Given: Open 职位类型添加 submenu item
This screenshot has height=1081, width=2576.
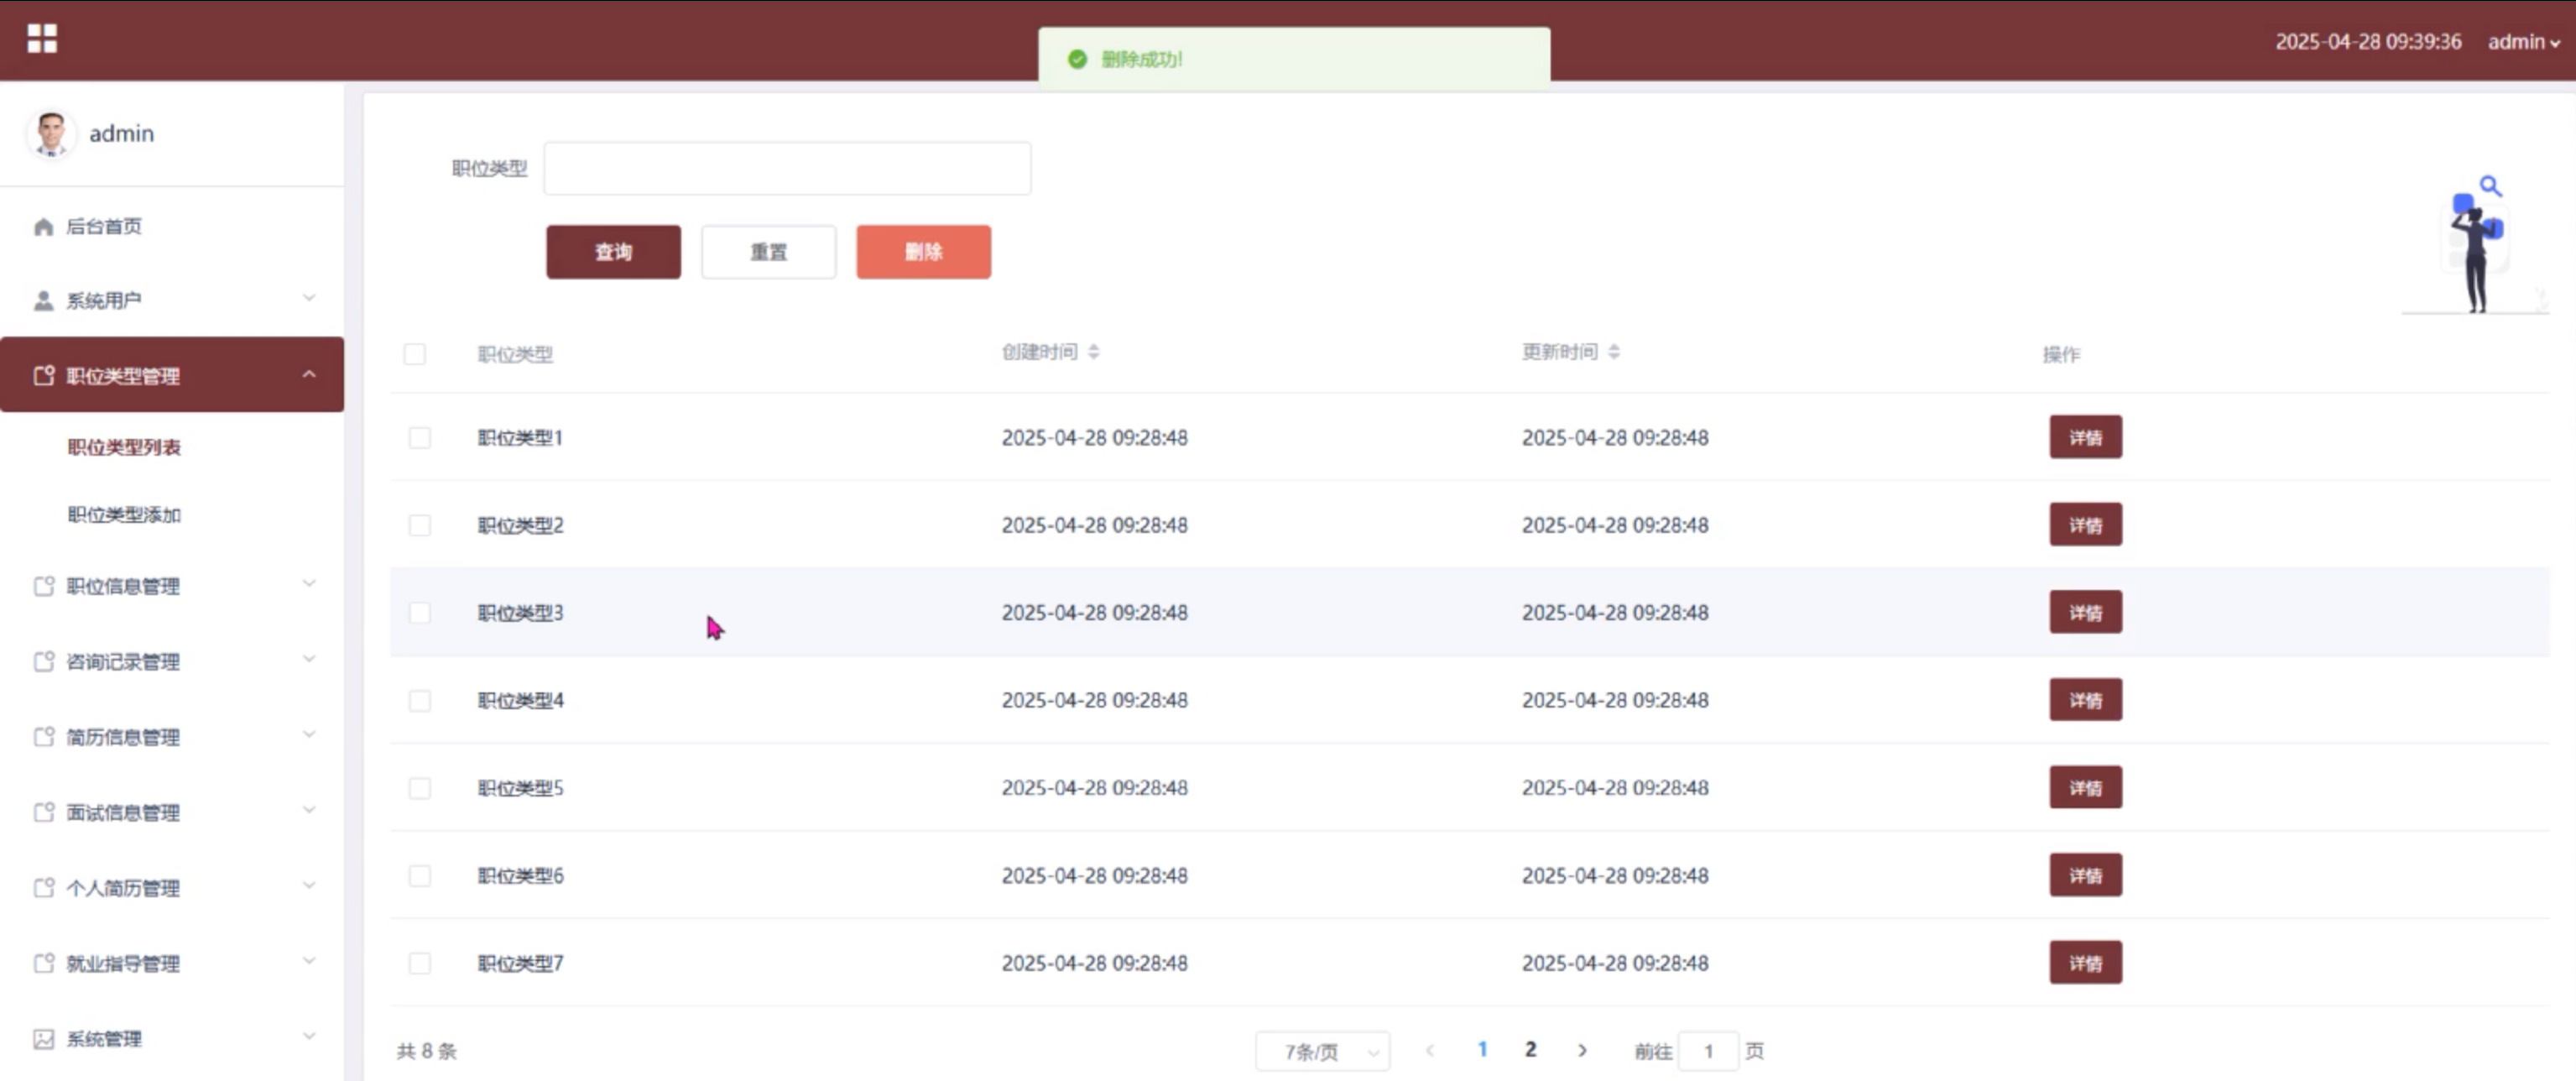Looking at the screenshot, I should pos(124,515).
